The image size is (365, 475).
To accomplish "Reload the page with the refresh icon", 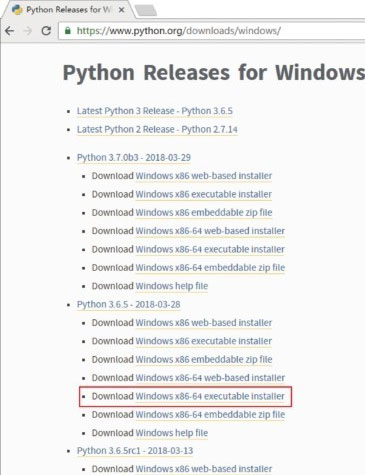I will tap(46, 31).
